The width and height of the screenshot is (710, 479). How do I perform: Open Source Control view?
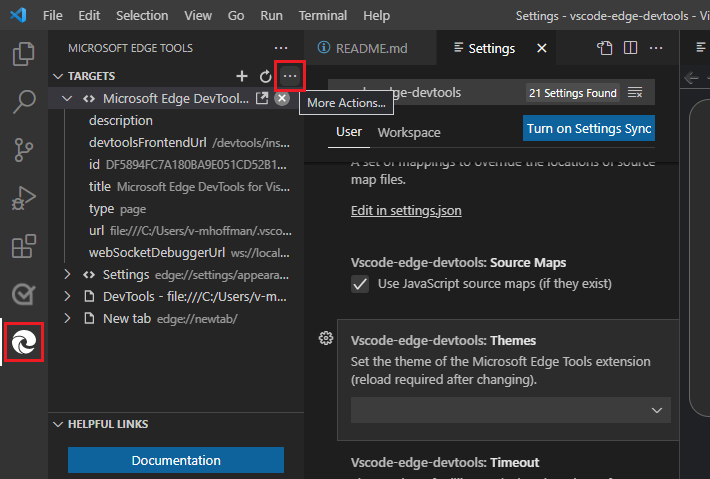[x=24, y=150]
